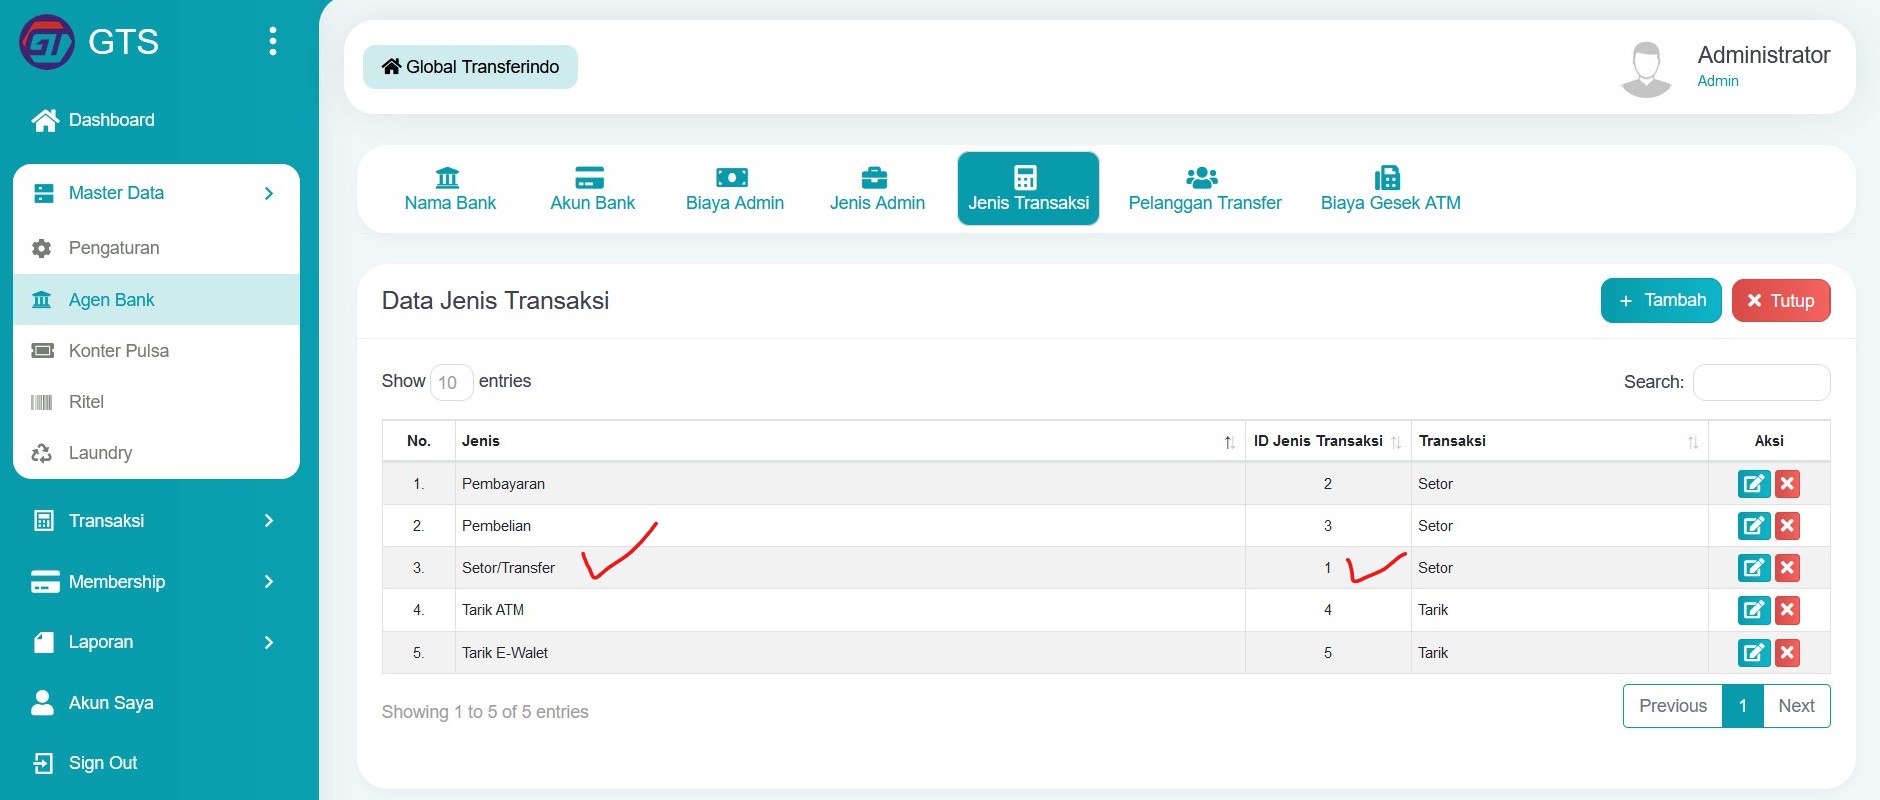
Task: Switch to Biaya Admin tab
Action: [734, 189]
